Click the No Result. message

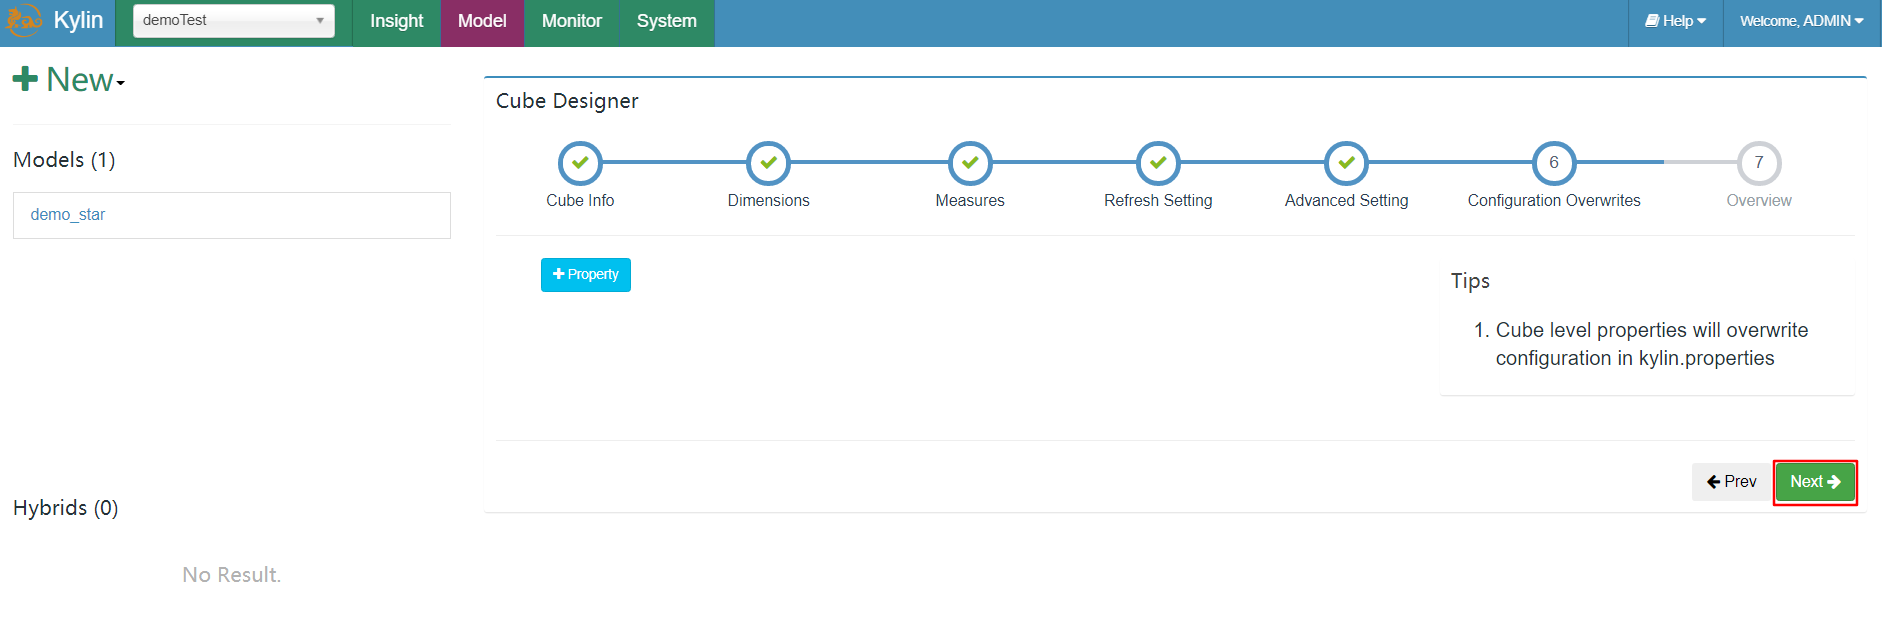click(x=232, y=575)
